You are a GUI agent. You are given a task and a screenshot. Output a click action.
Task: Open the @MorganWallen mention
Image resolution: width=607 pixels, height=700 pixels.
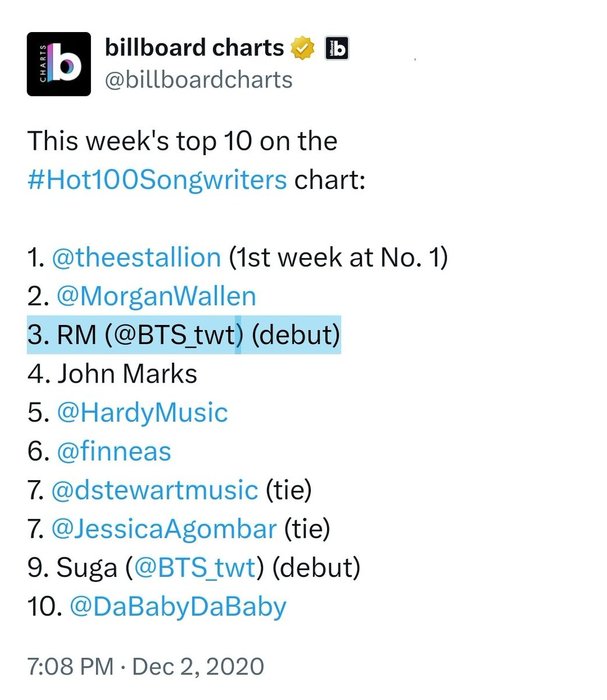156,296
